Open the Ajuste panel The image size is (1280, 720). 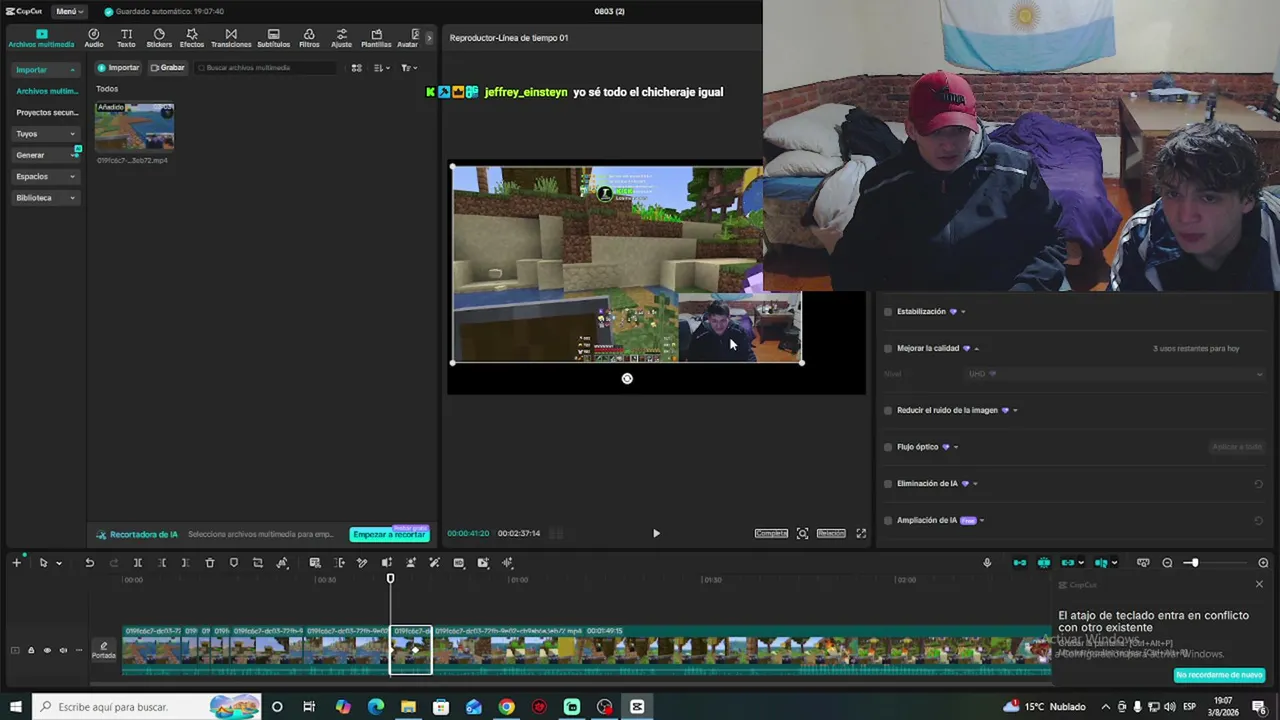(x=342, y=38)
